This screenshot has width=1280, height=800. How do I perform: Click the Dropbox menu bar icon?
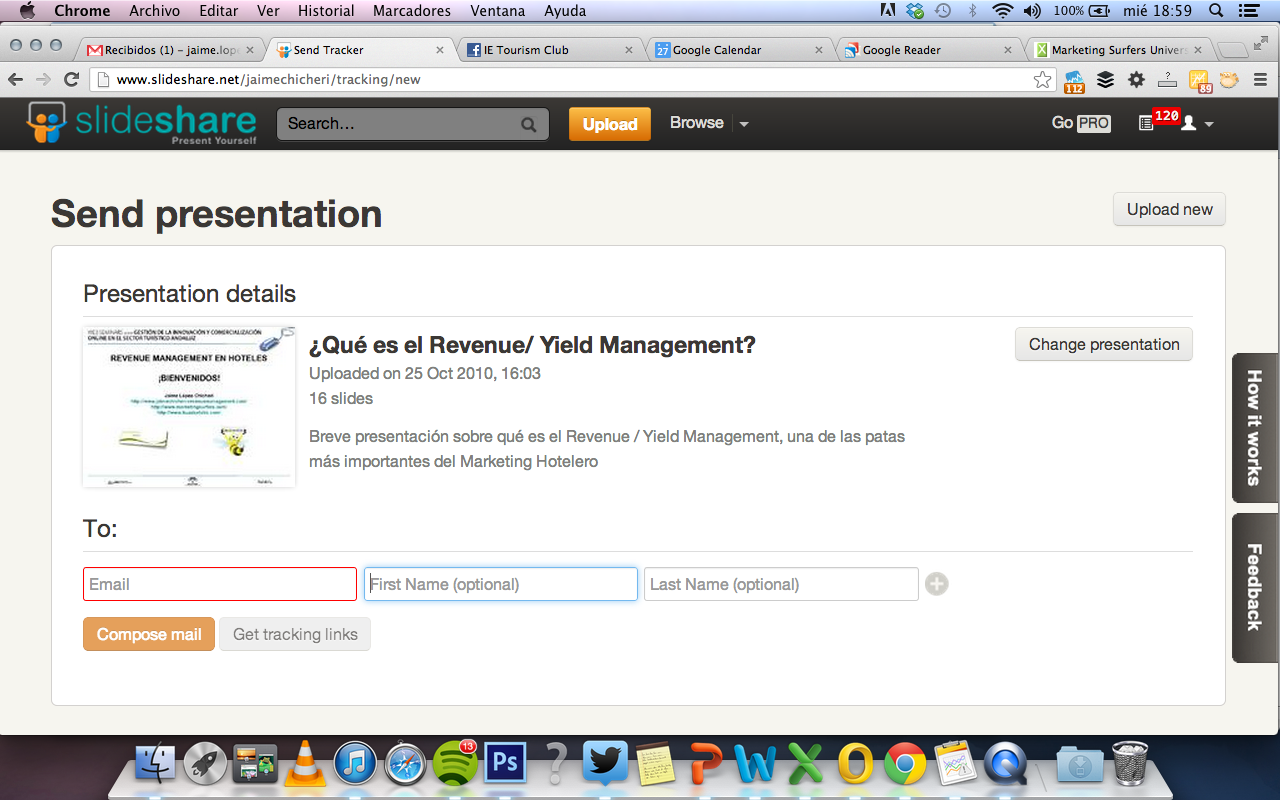tap(915, 11)
